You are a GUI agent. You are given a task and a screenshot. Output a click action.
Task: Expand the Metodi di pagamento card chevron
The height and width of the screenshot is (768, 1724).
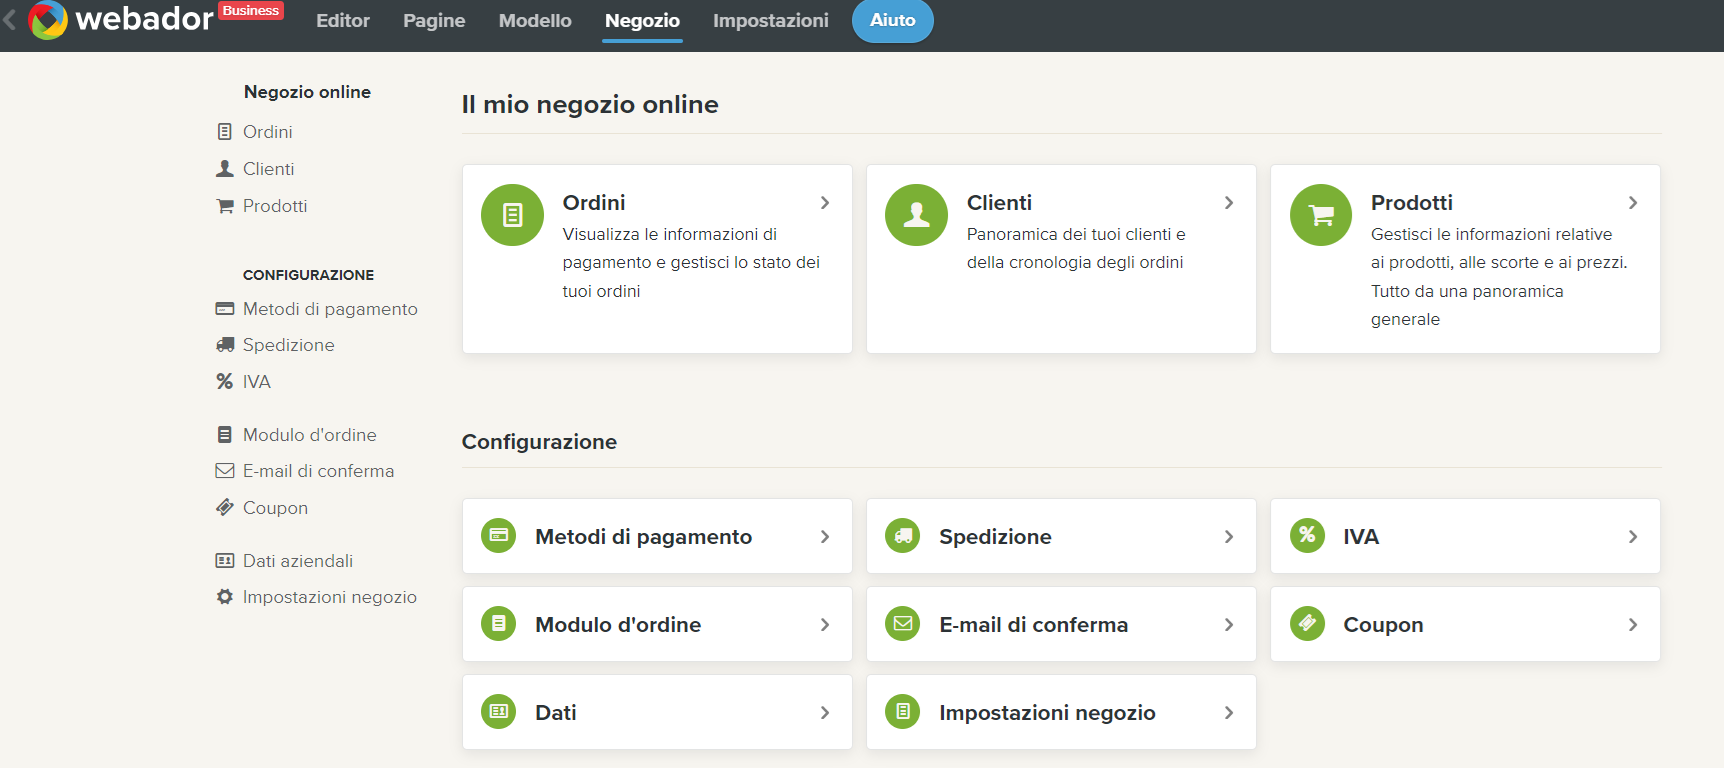825,537
